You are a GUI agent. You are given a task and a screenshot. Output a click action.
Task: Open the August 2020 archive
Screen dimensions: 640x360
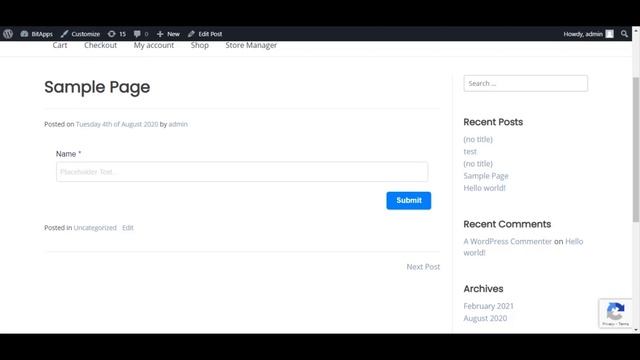click(x=485, y=318)
